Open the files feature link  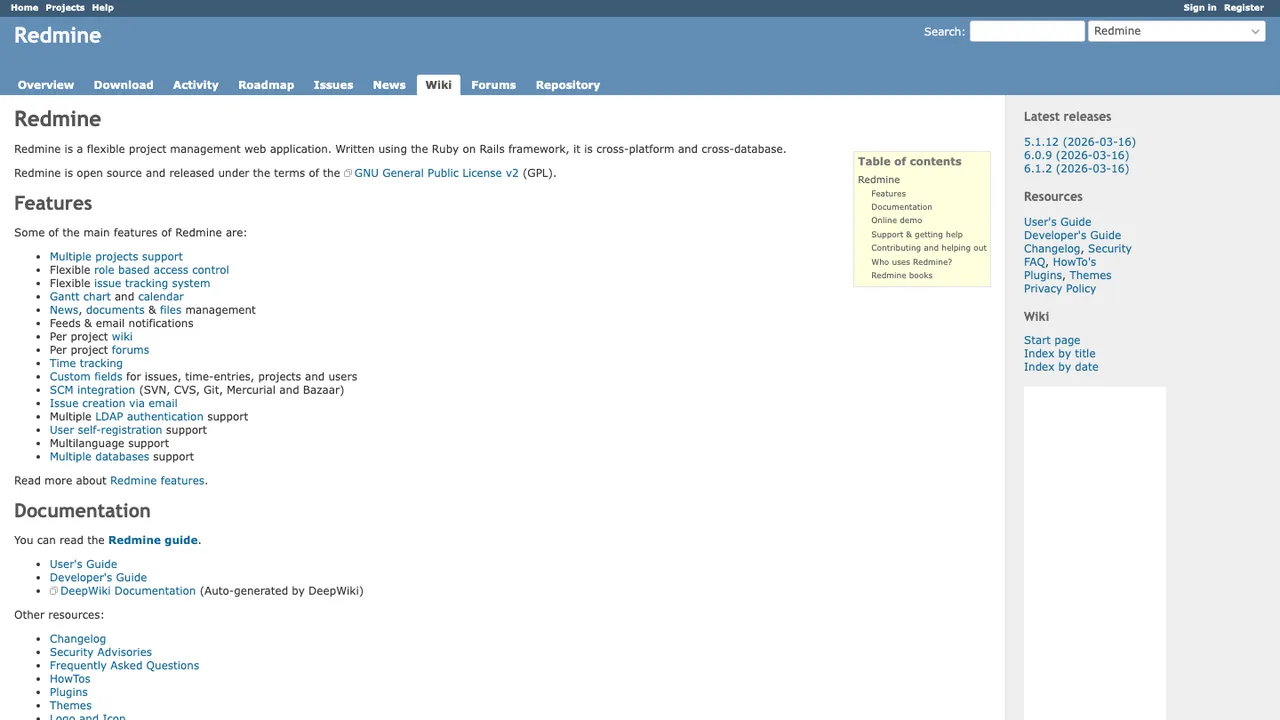[x=171, y=310]
